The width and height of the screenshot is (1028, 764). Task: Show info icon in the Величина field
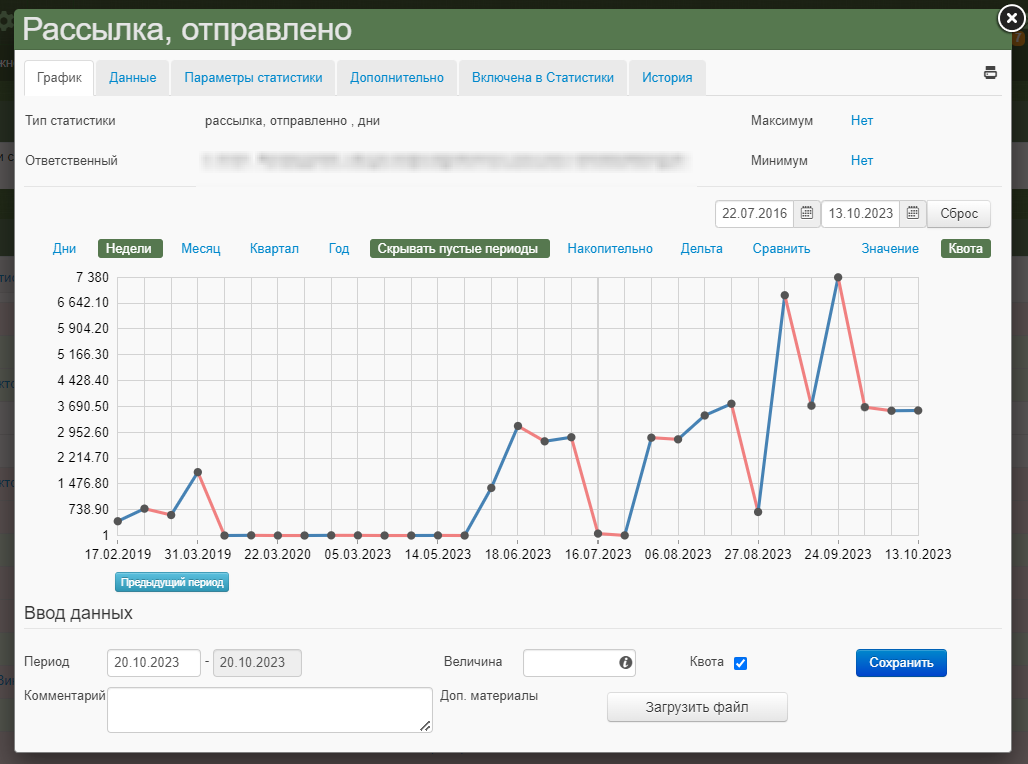[625, 662]
